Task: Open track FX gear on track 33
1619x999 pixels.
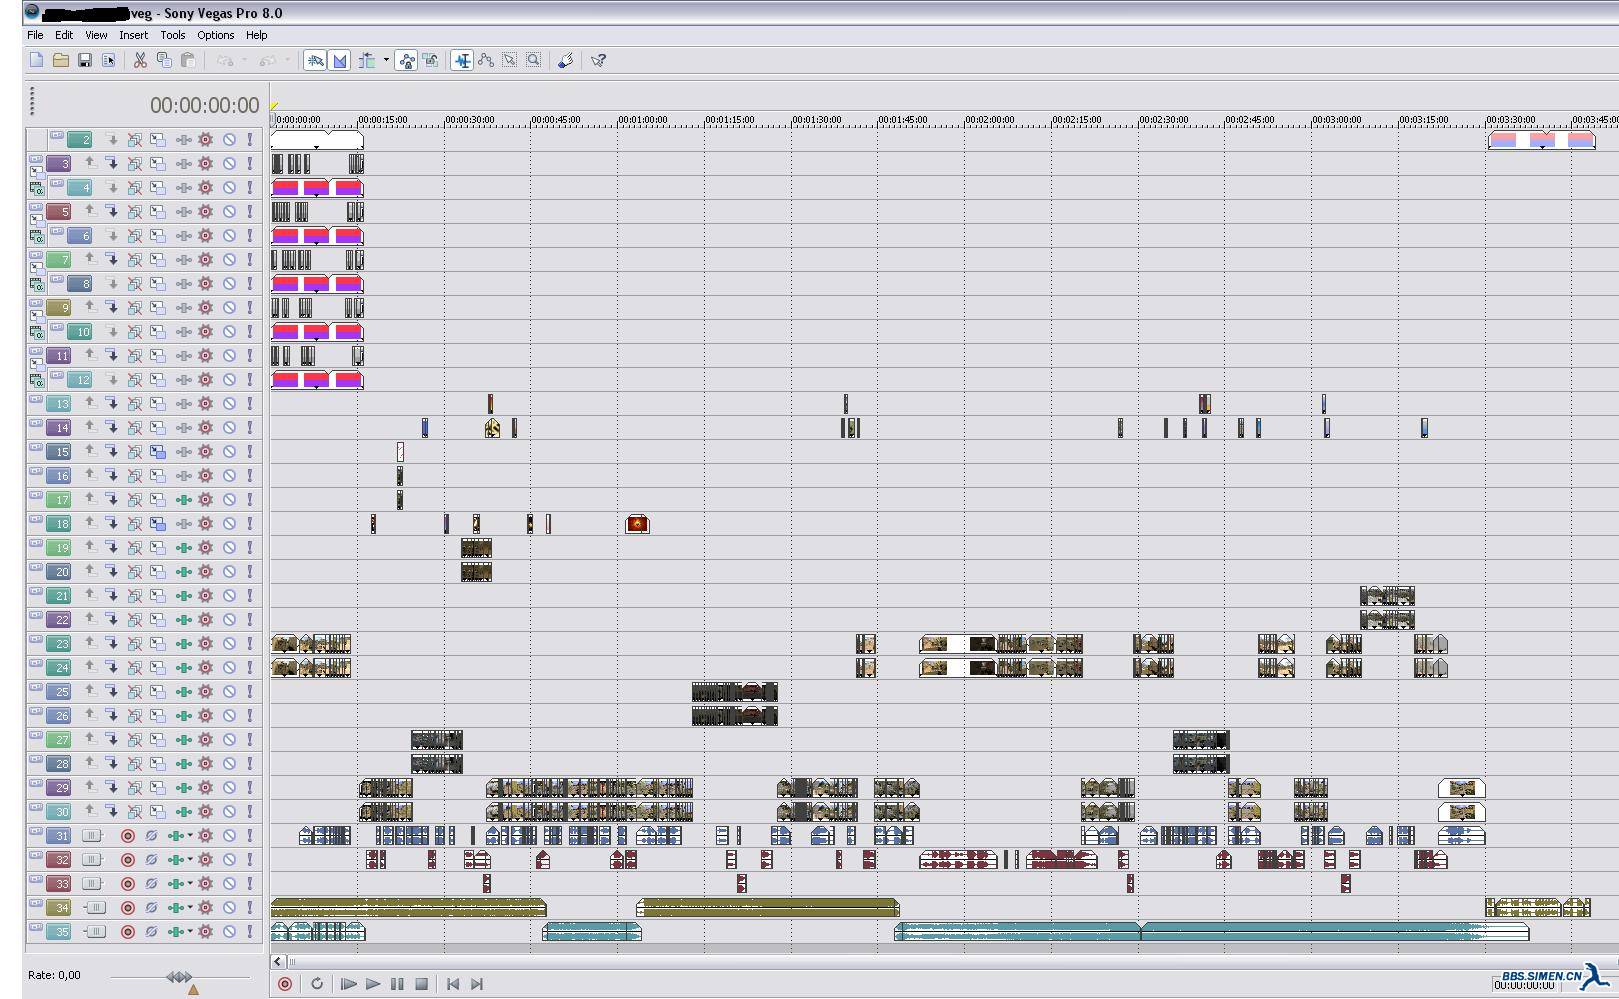Action: point(206,883)
